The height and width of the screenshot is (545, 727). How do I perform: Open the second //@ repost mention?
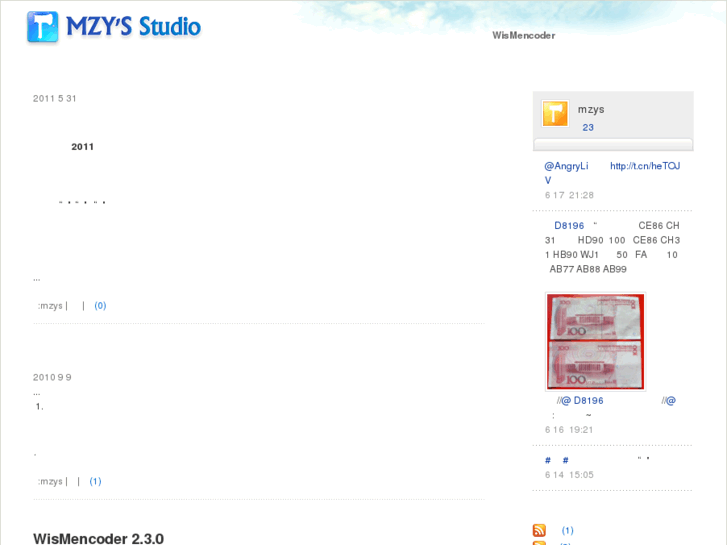click(669, 401)
